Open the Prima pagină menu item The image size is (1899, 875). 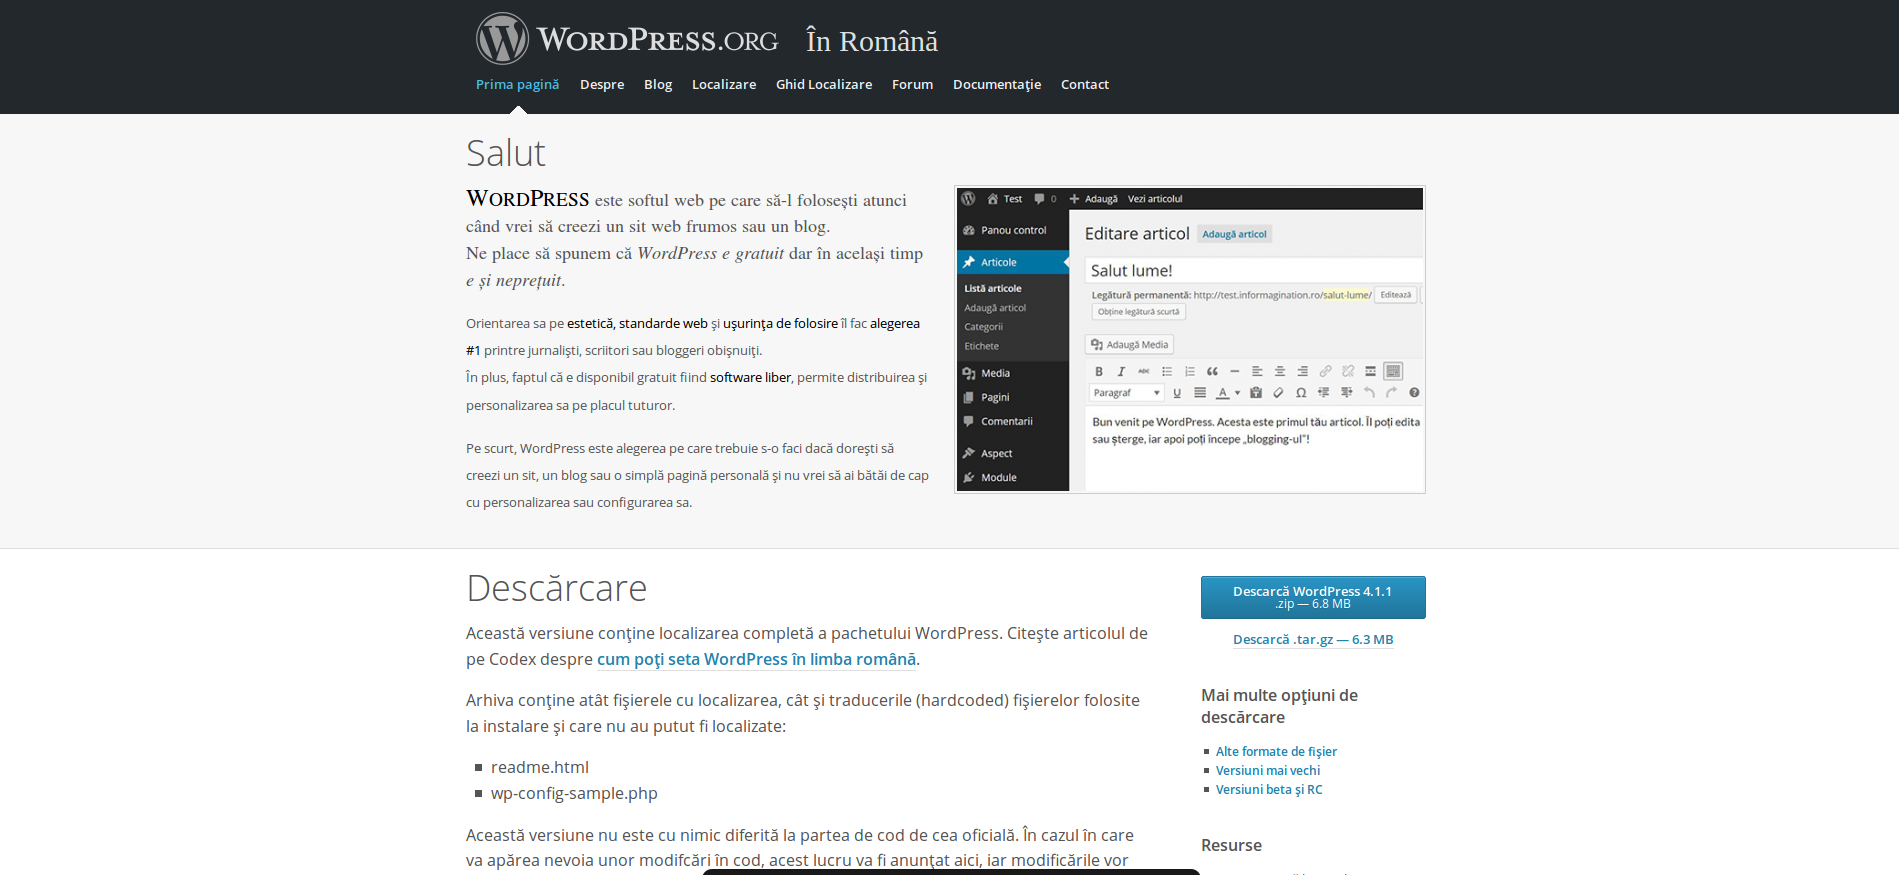pos(517,85)
